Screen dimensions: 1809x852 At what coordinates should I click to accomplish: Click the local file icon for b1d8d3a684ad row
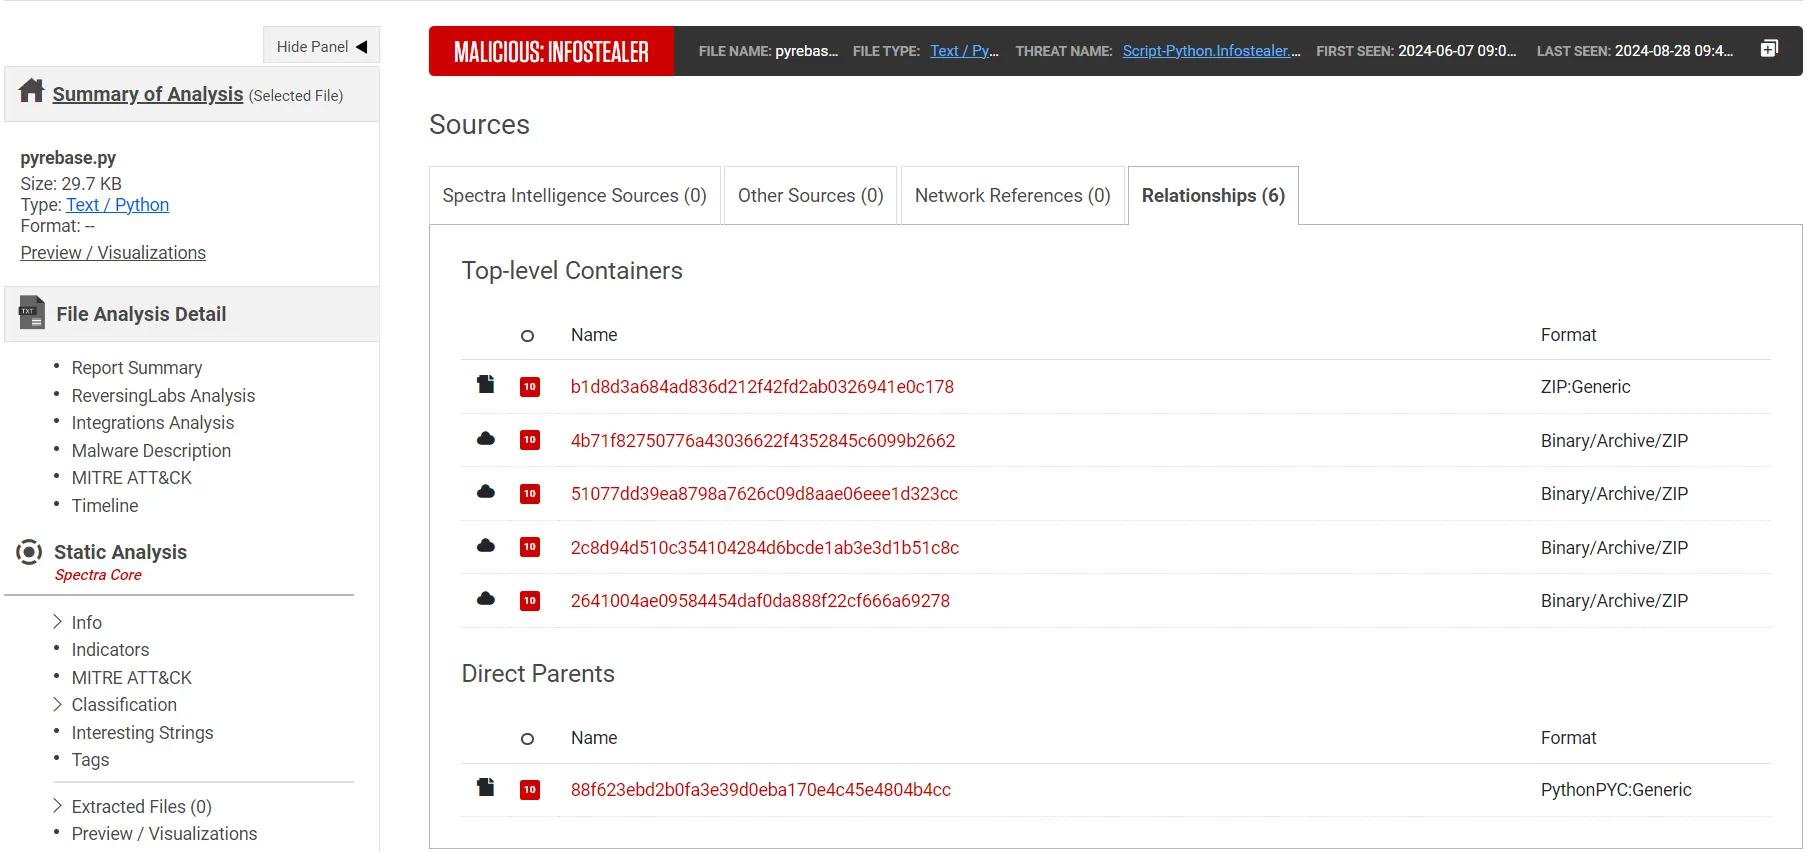click(486, 385)
